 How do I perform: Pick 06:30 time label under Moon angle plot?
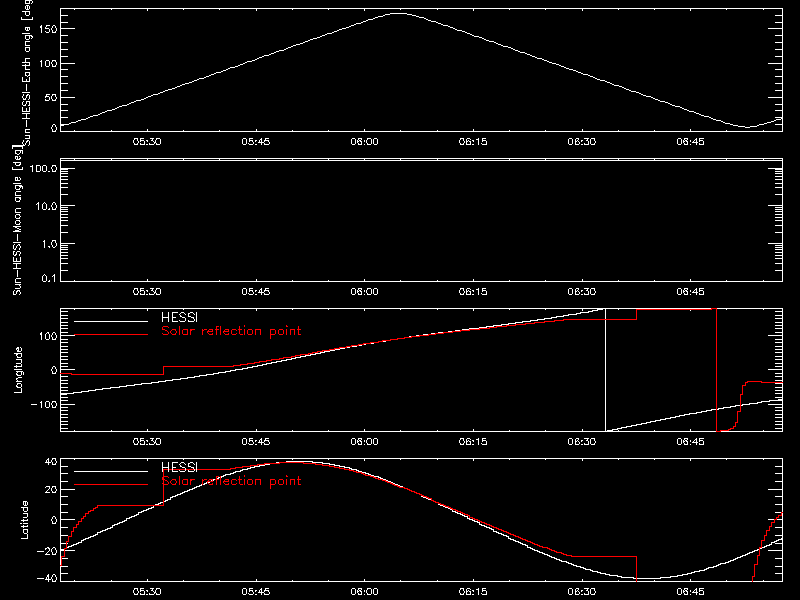[x=582, y=292]
